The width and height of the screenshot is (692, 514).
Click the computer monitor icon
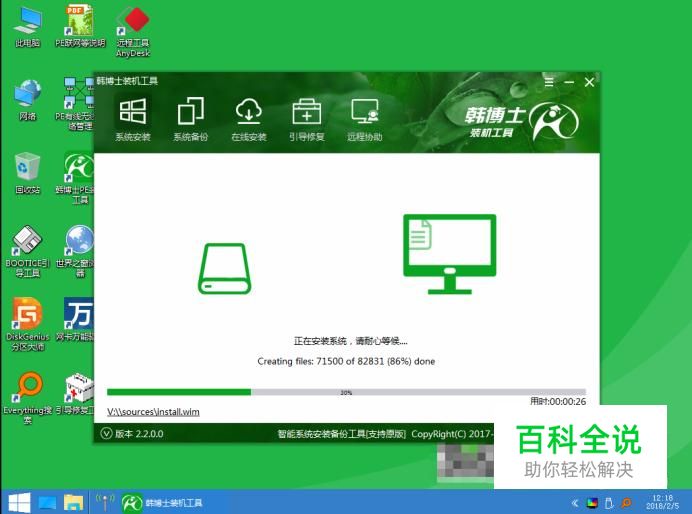(449, 254)
